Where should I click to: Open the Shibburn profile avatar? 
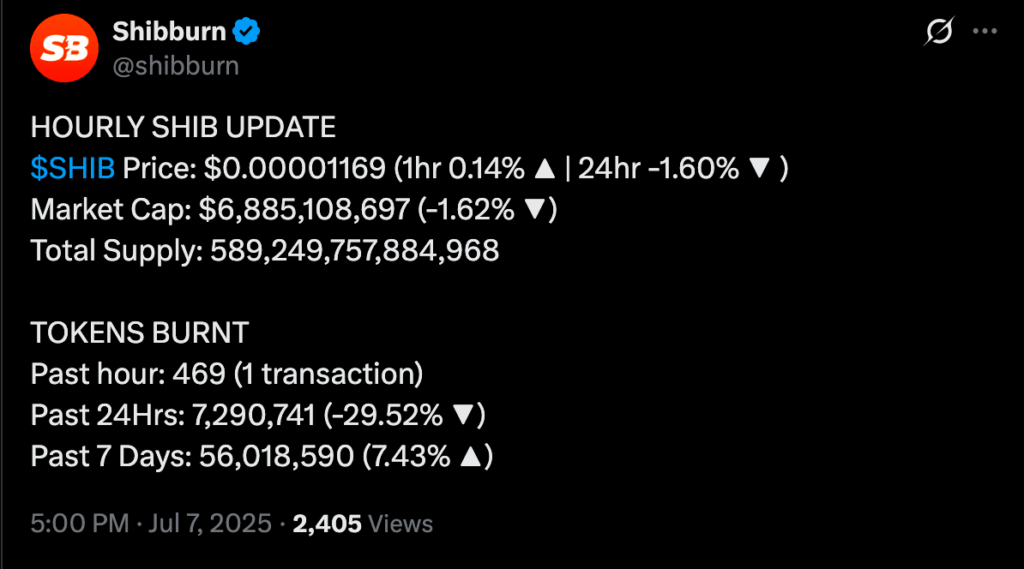click(x=64, y=48)
